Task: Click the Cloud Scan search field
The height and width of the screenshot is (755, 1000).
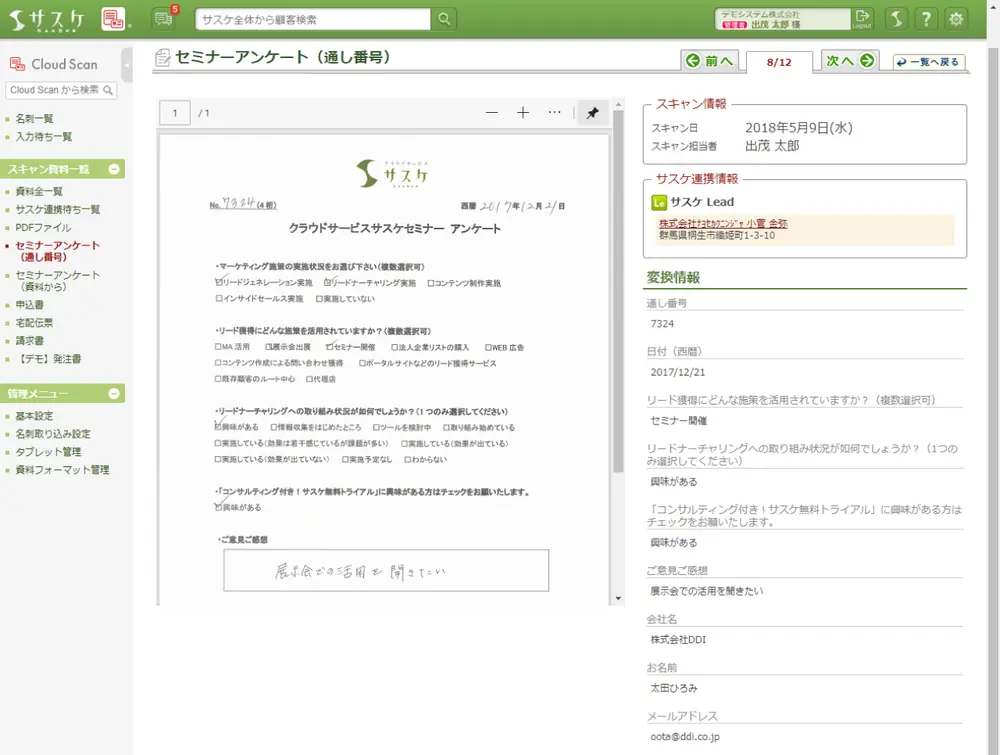Action: click(x=54, y=90)
